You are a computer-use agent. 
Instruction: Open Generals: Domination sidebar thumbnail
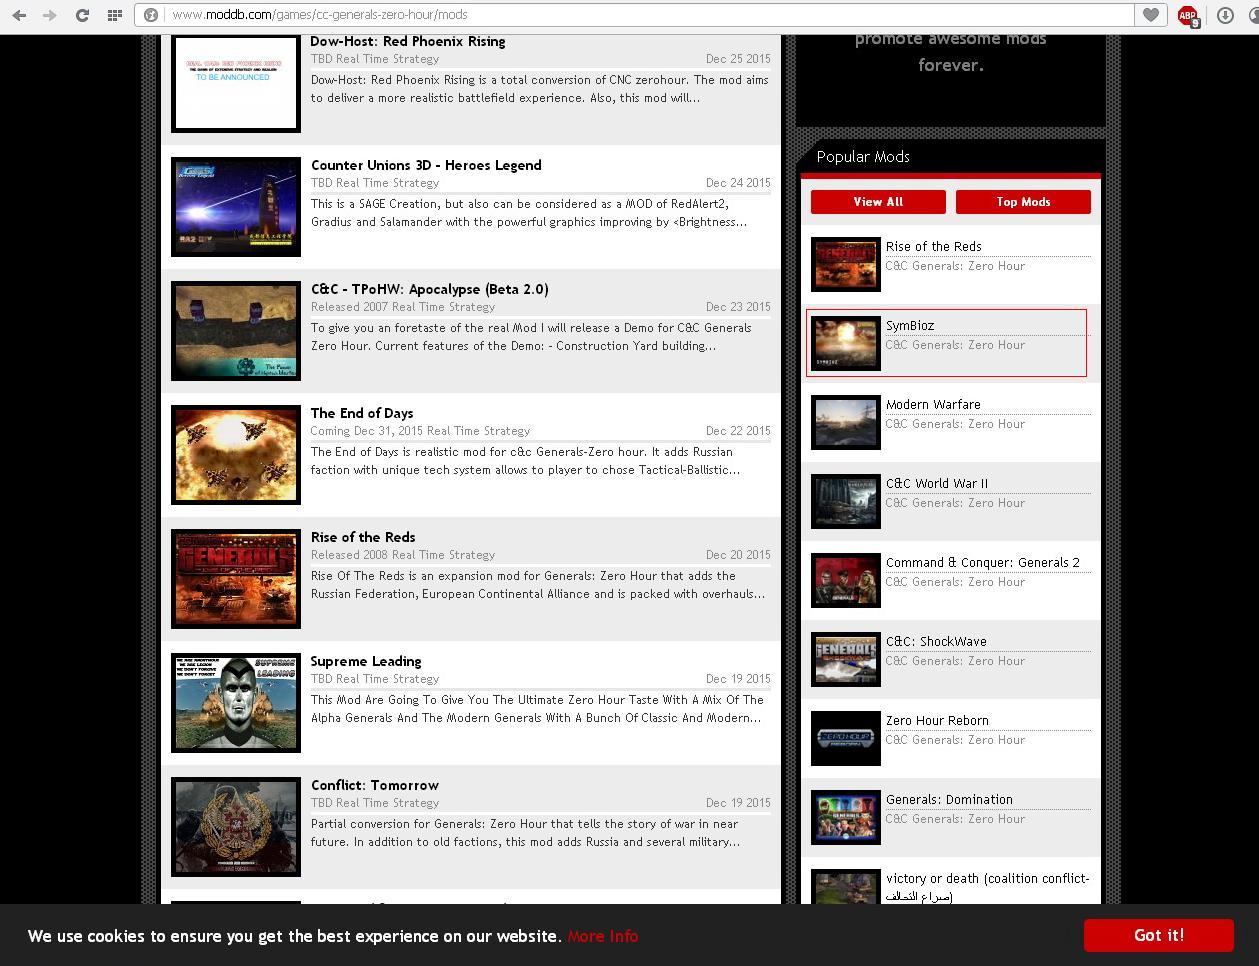click(x=846, y=817)
